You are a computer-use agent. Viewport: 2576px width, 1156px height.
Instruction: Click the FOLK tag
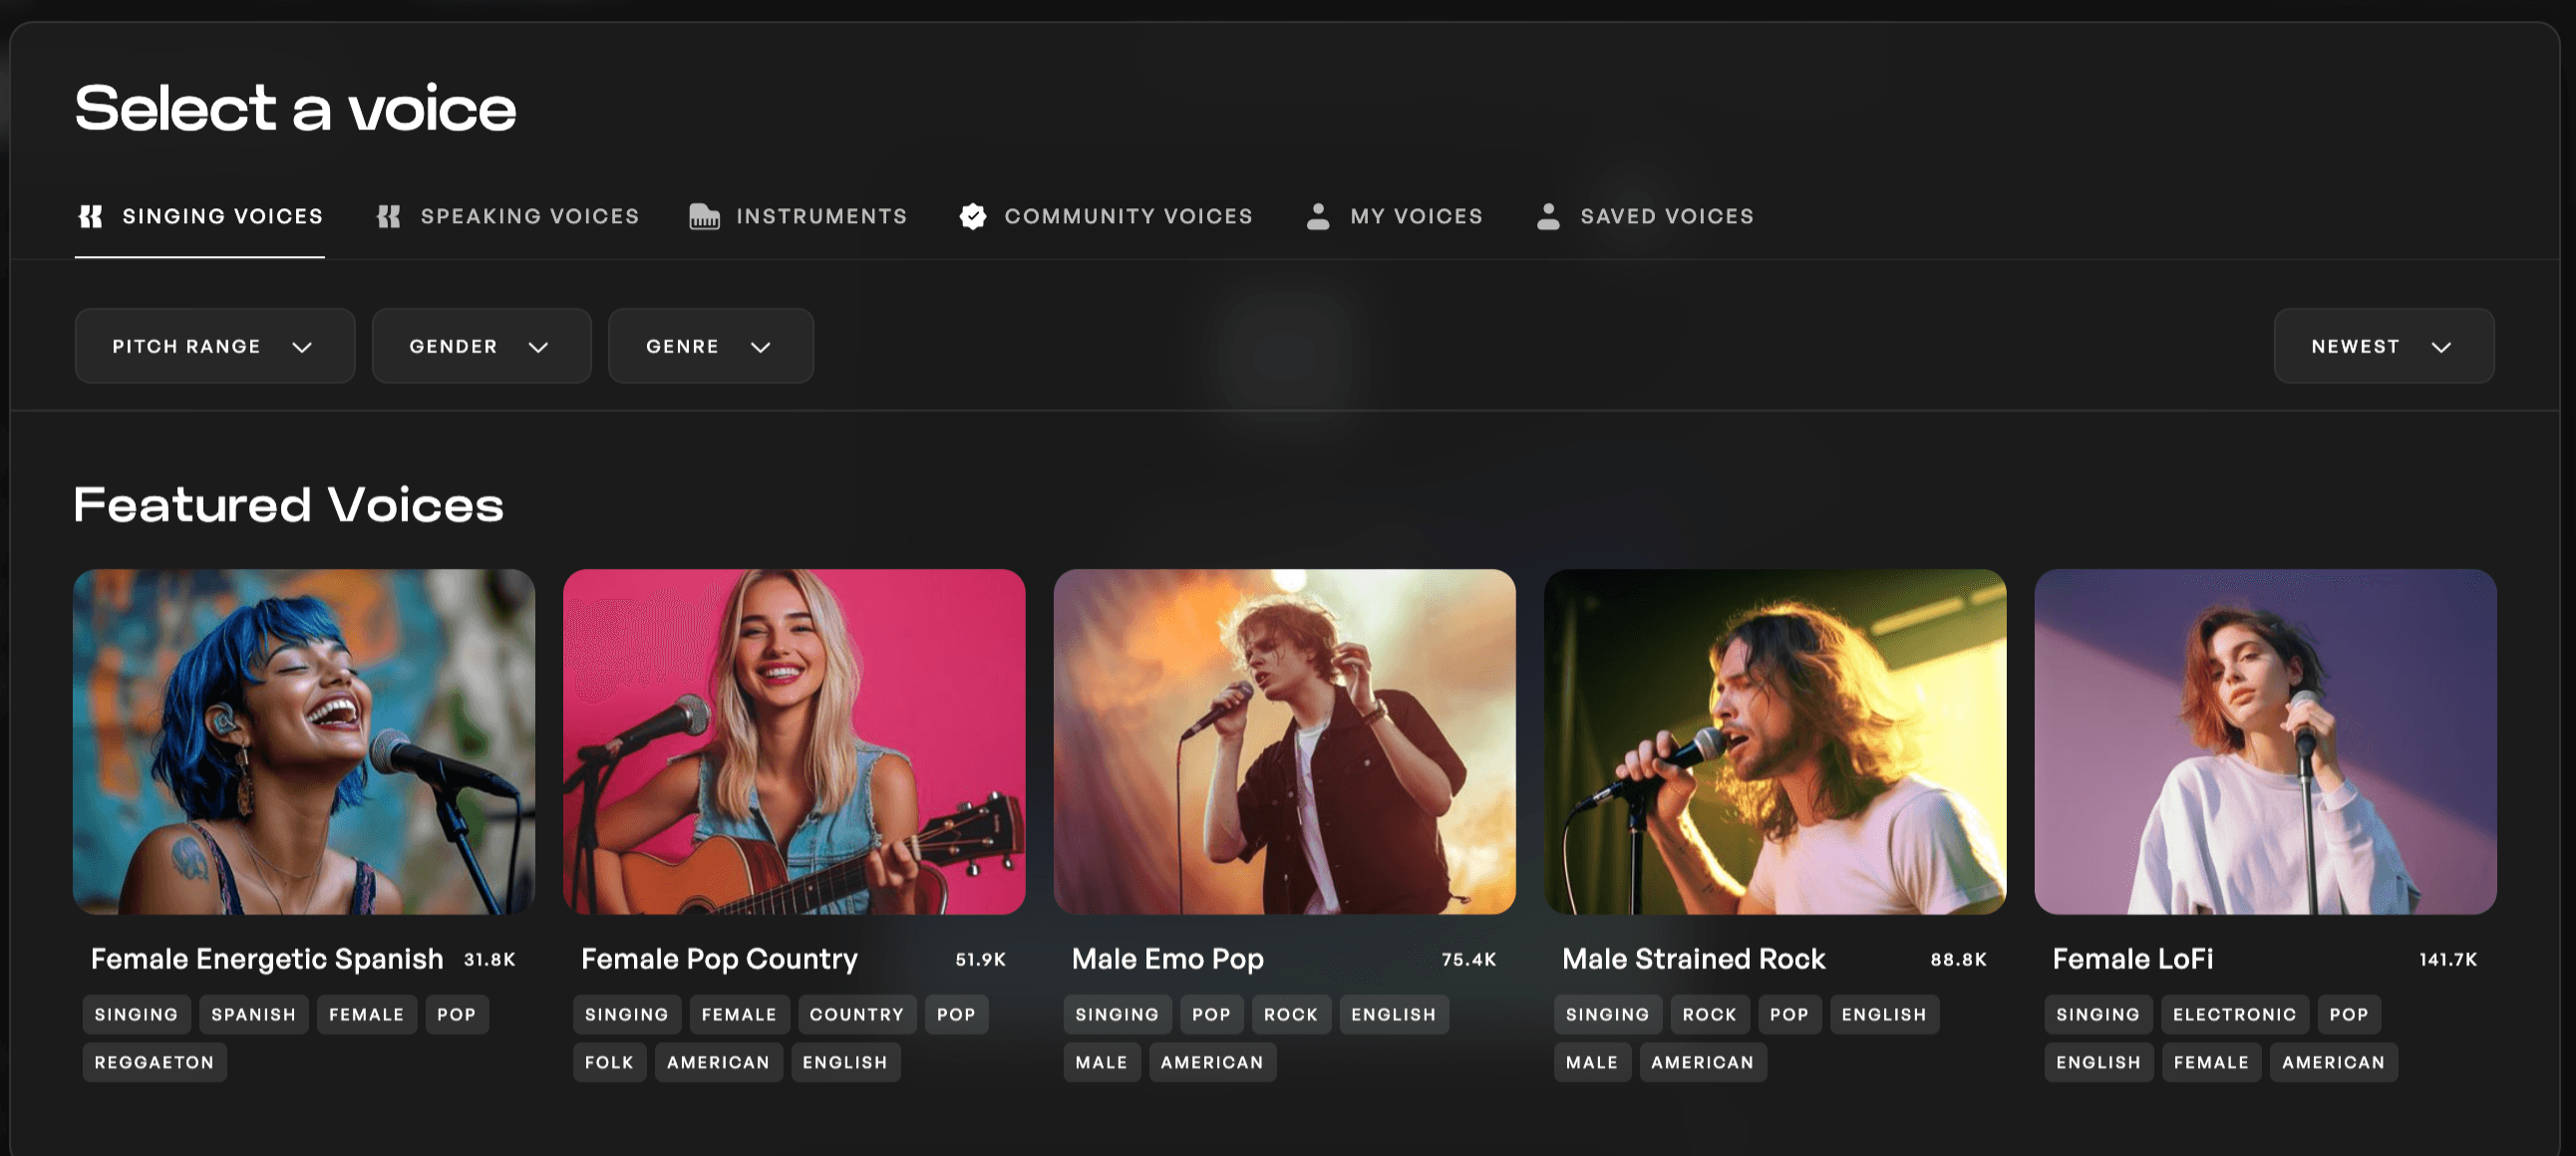610,1062
